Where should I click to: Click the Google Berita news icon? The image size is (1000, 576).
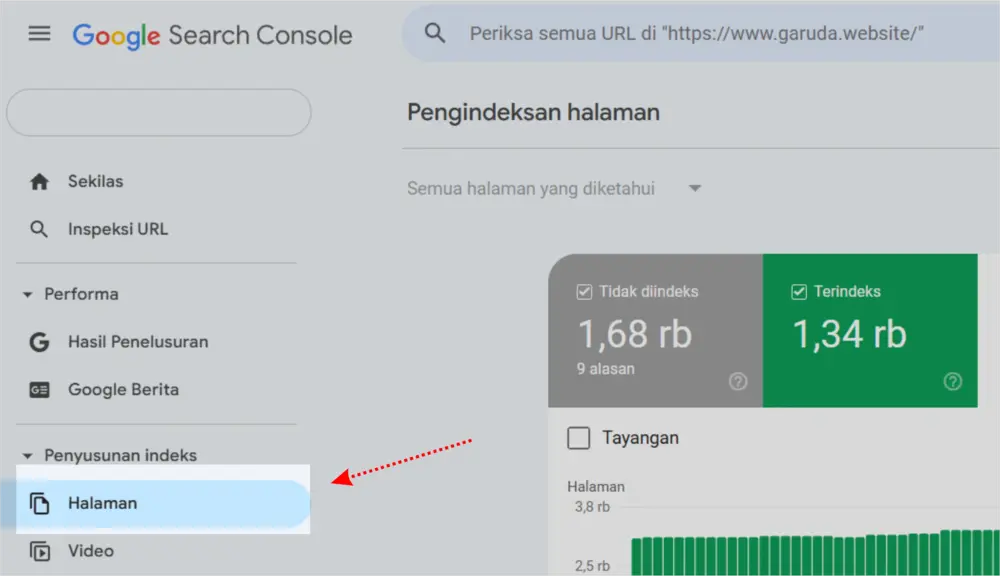click(39, 390)
